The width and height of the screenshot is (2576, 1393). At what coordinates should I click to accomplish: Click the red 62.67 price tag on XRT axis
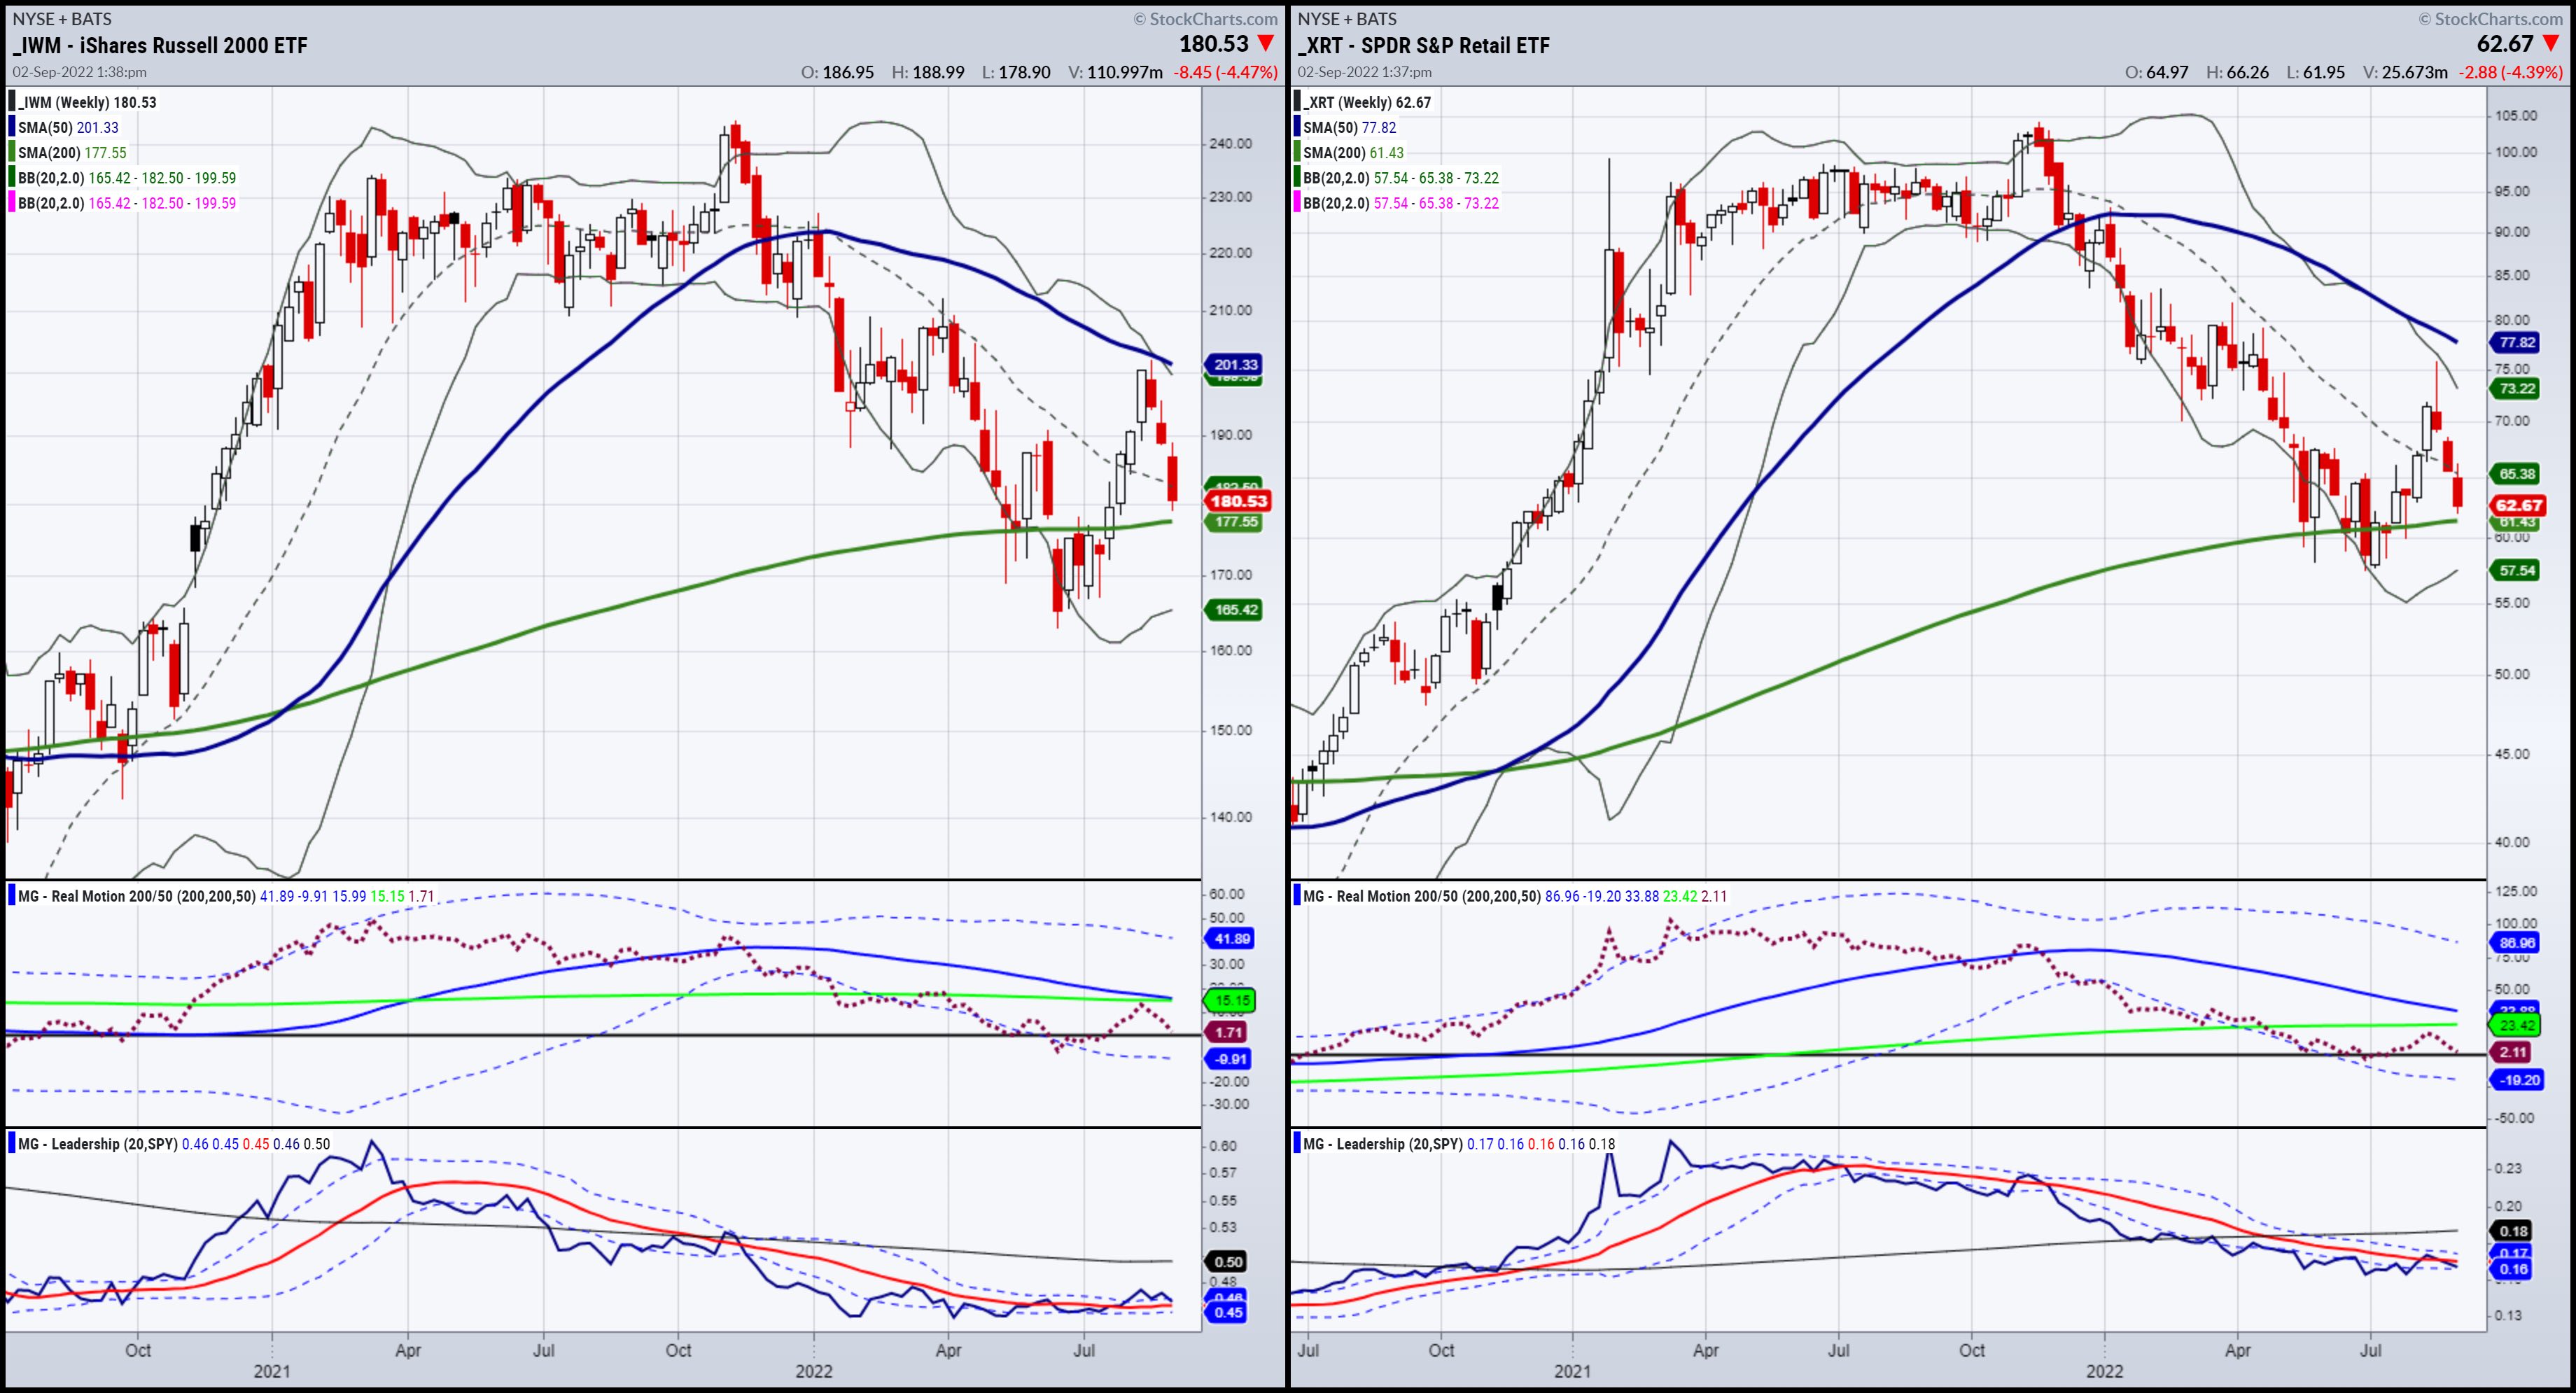click(x=2518, y=505)
